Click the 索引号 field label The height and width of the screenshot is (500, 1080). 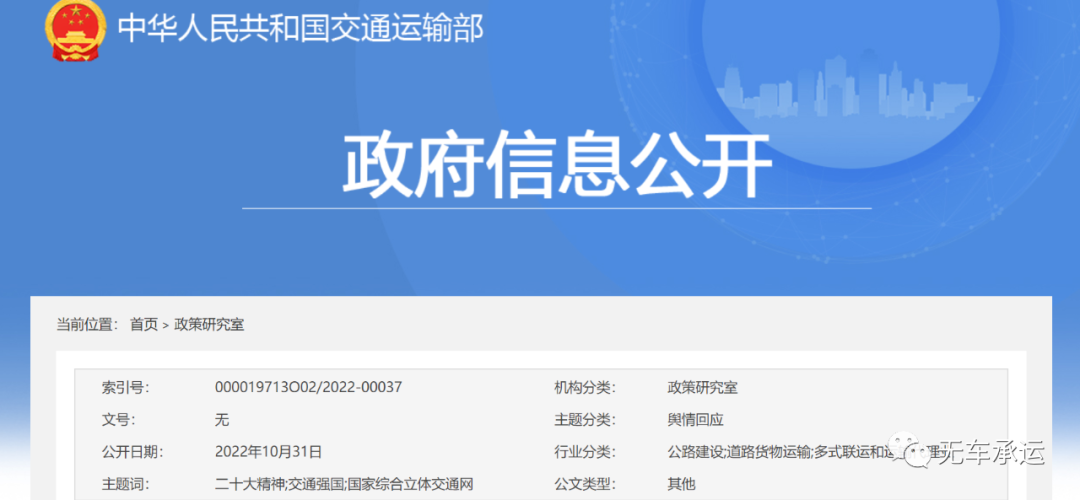(125, 388)
